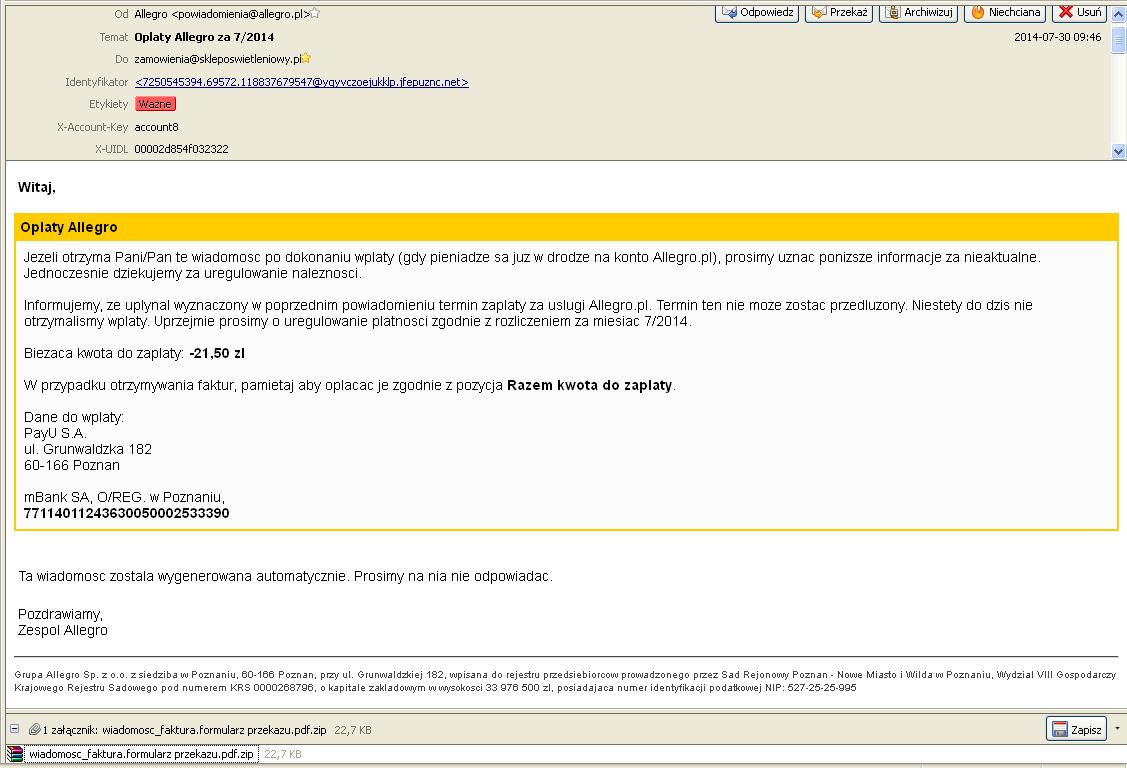1127x768 pixels.
Task: Delete the email with Usuń
Action: point(1079,12)
